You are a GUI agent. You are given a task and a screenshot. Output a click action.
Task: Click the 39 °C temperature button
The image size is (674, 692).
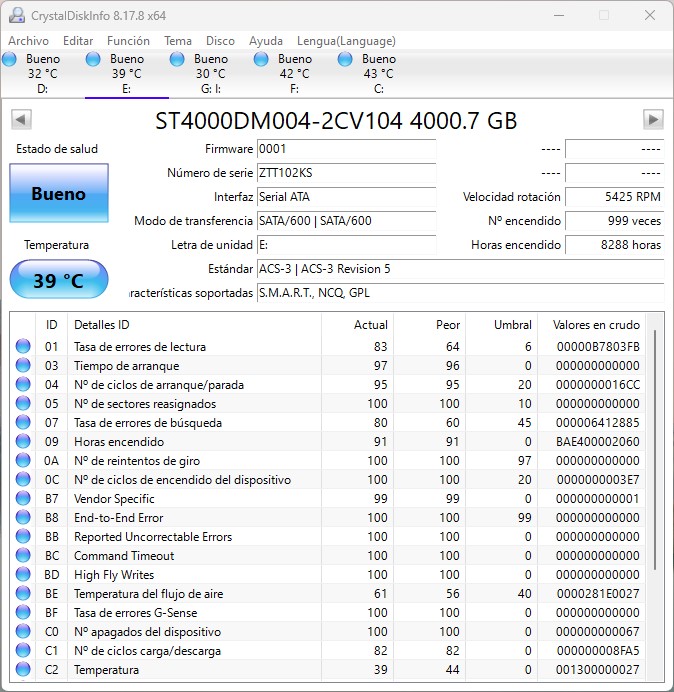click(59, 280)
